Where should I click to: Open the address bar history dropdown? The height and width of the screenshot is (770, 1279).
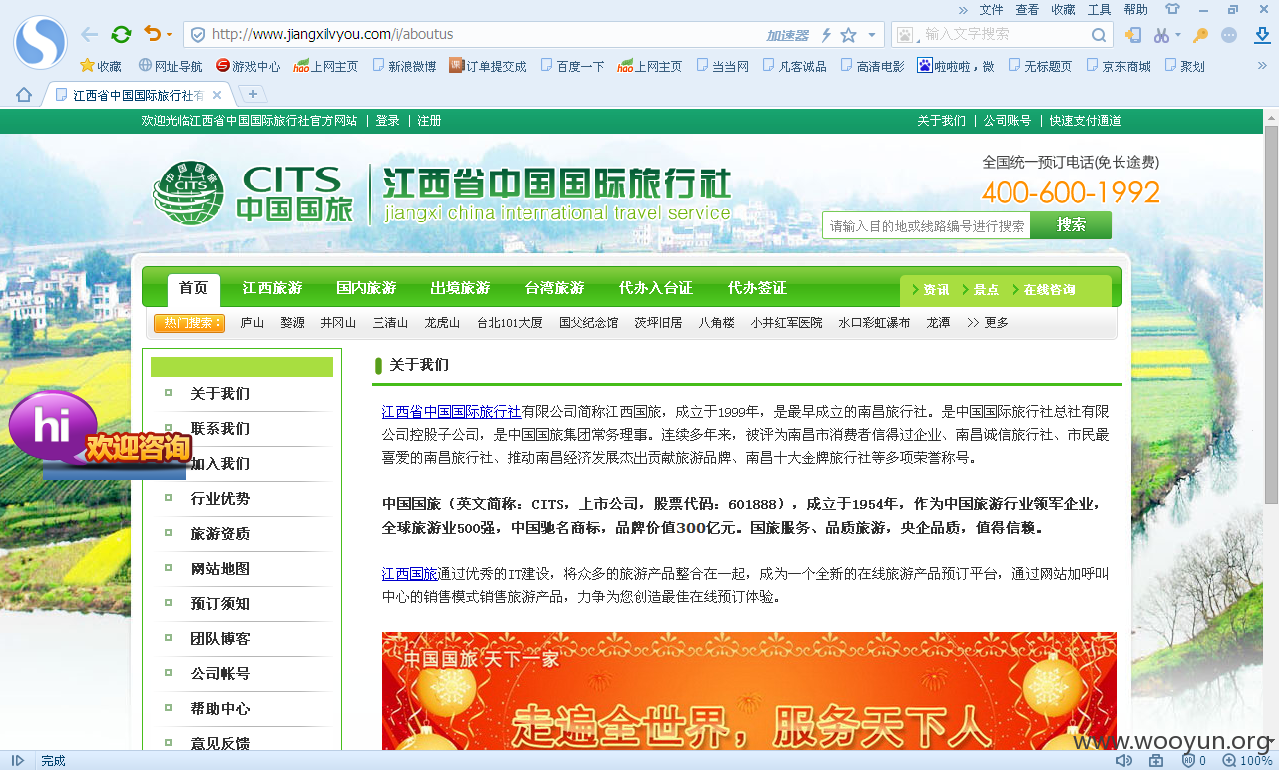tap(871, 35)
